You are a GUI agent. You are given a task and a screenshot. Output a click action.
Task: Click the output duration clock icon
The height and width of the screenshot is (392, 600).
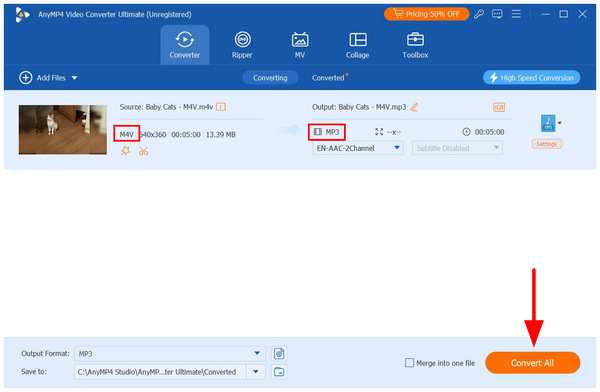point(466,132)
